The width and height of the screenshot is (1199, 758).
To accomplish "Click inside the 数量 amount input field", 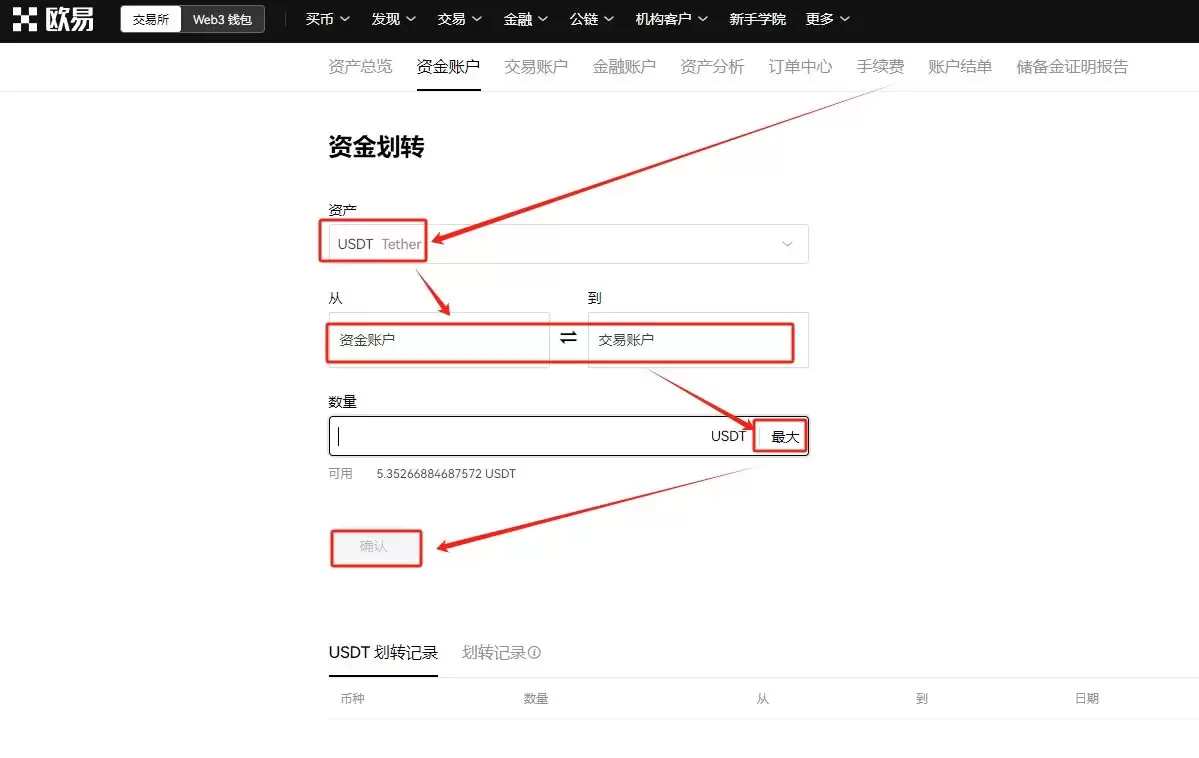I will click(500, 435).
